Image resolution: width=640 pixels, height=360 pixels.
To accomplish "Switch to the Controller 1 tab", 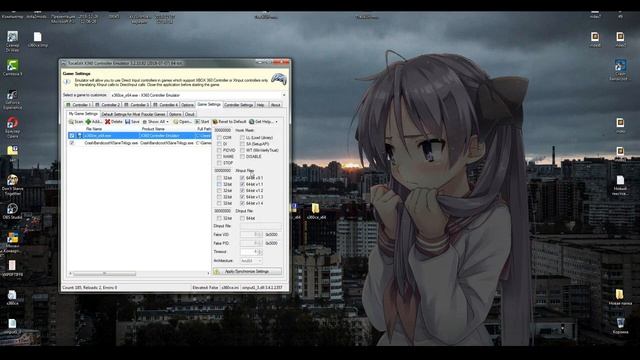I will [78, 105].
